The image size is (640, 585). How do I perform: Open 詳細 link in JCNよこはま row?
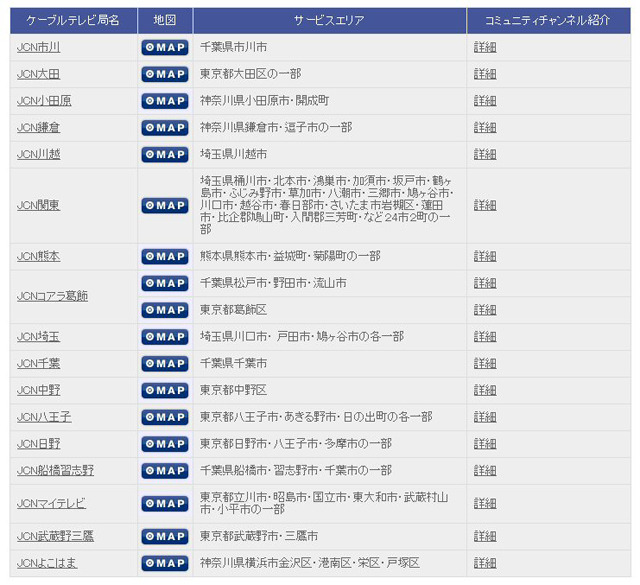[485, 563]
